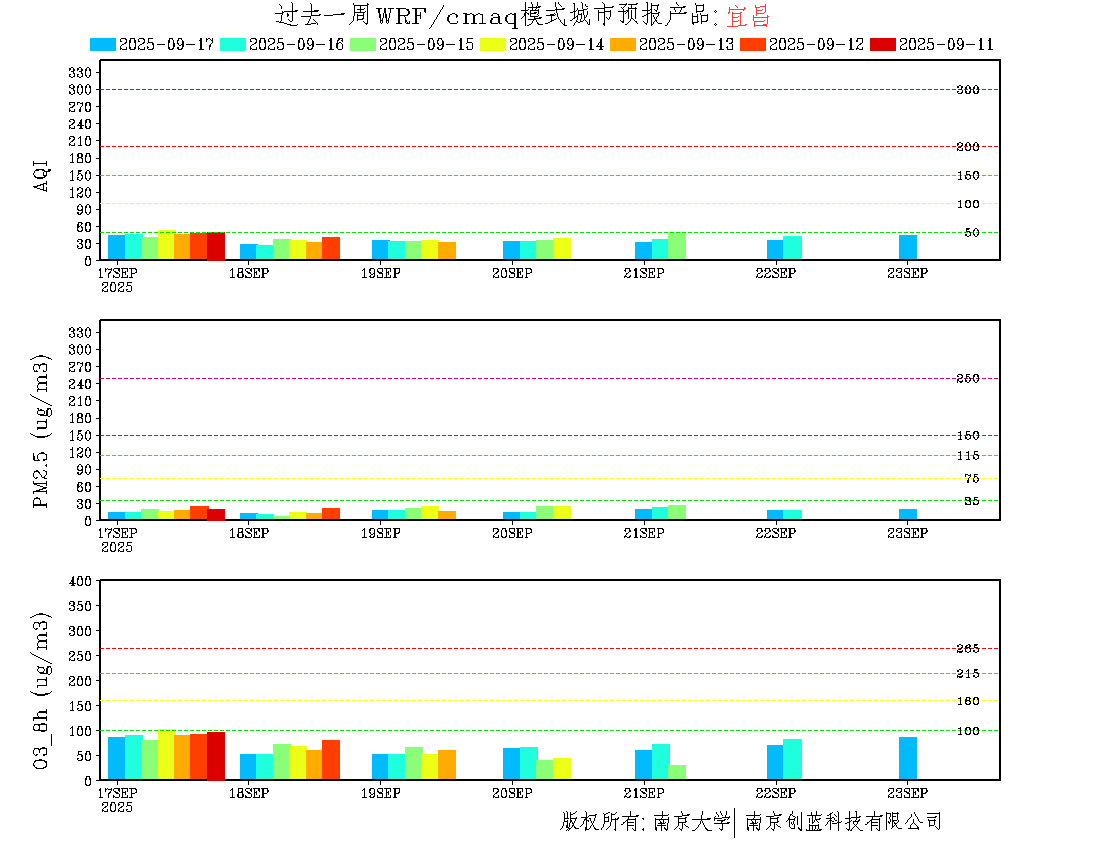Click the 22SEP cyan bar in O3_8h chart

point(793,759)
